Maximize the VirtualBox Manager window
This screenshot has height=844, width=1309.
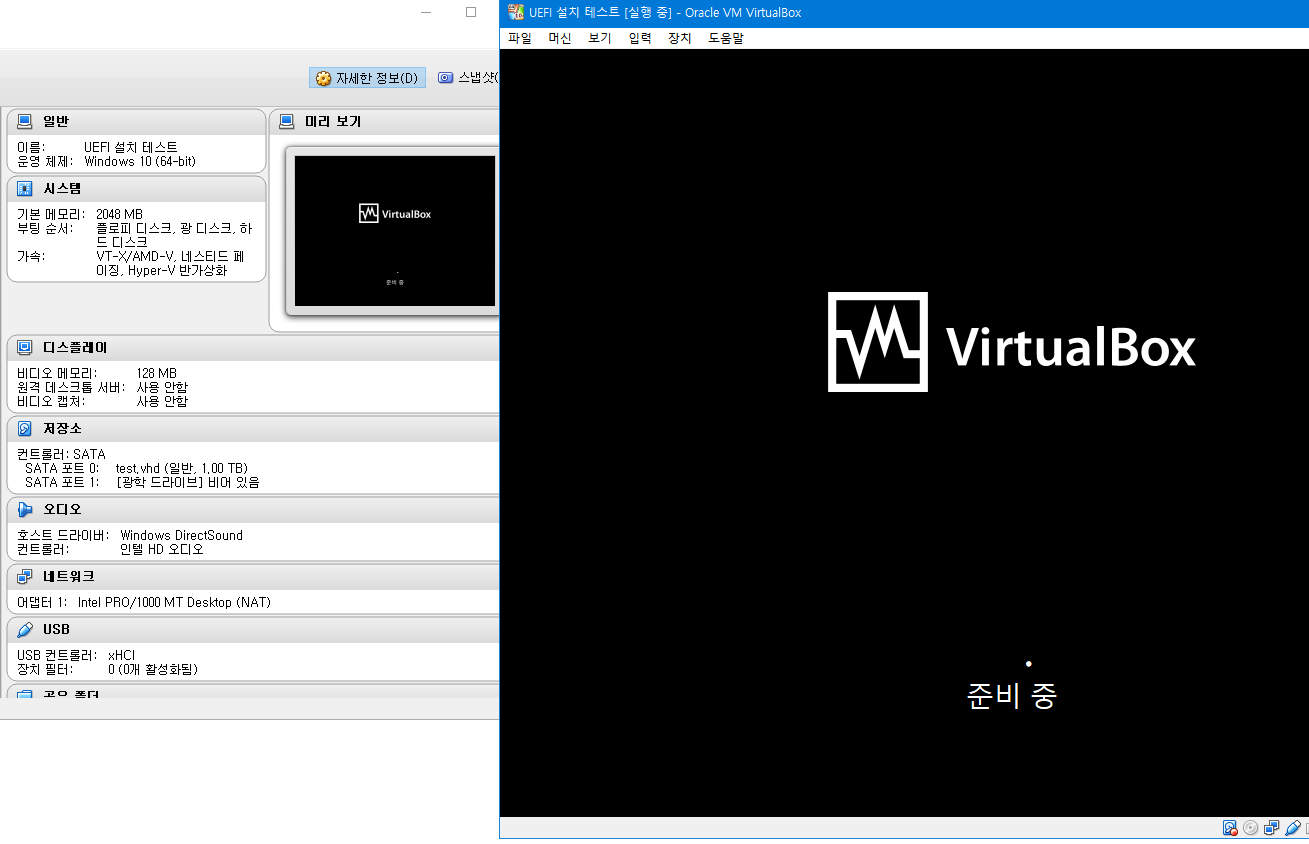[x=471, y=12]
